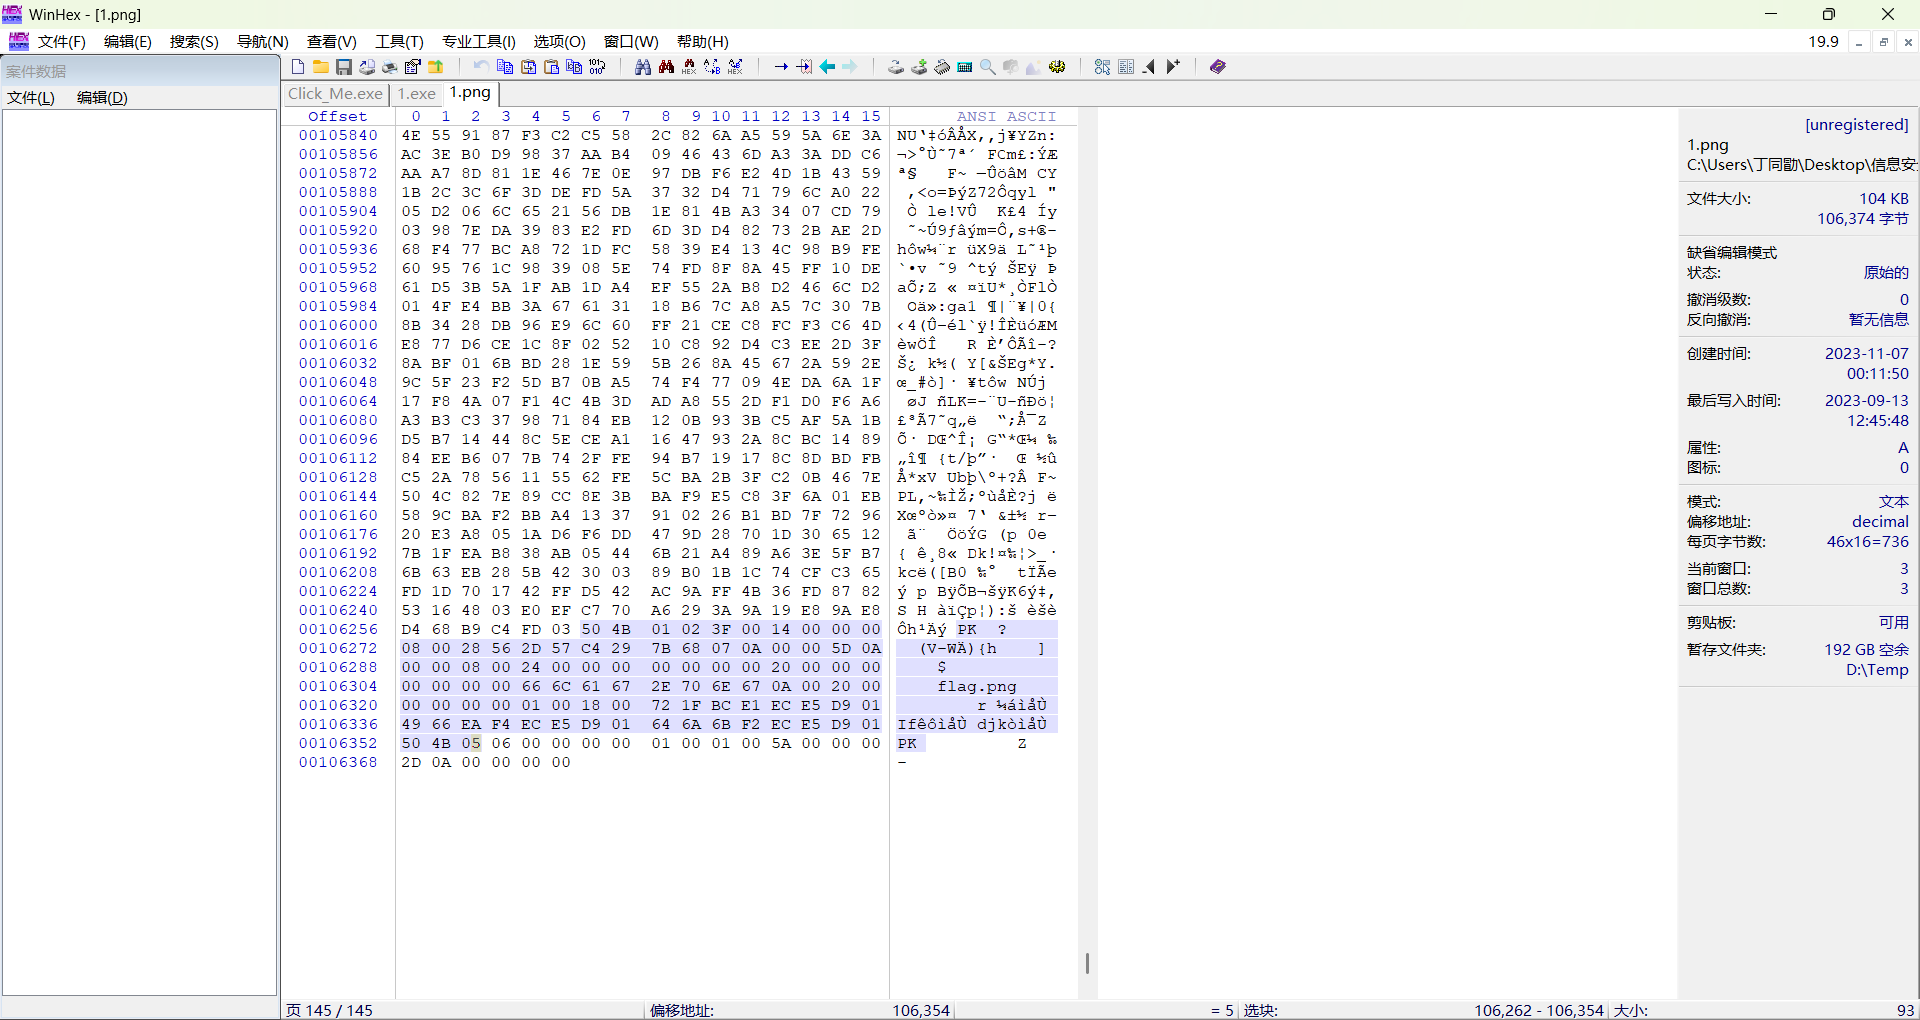This screenshot has height=1020, width=1920.
Task: Create a new file with the toolbar icon
Action: click(x=298, y=67)
